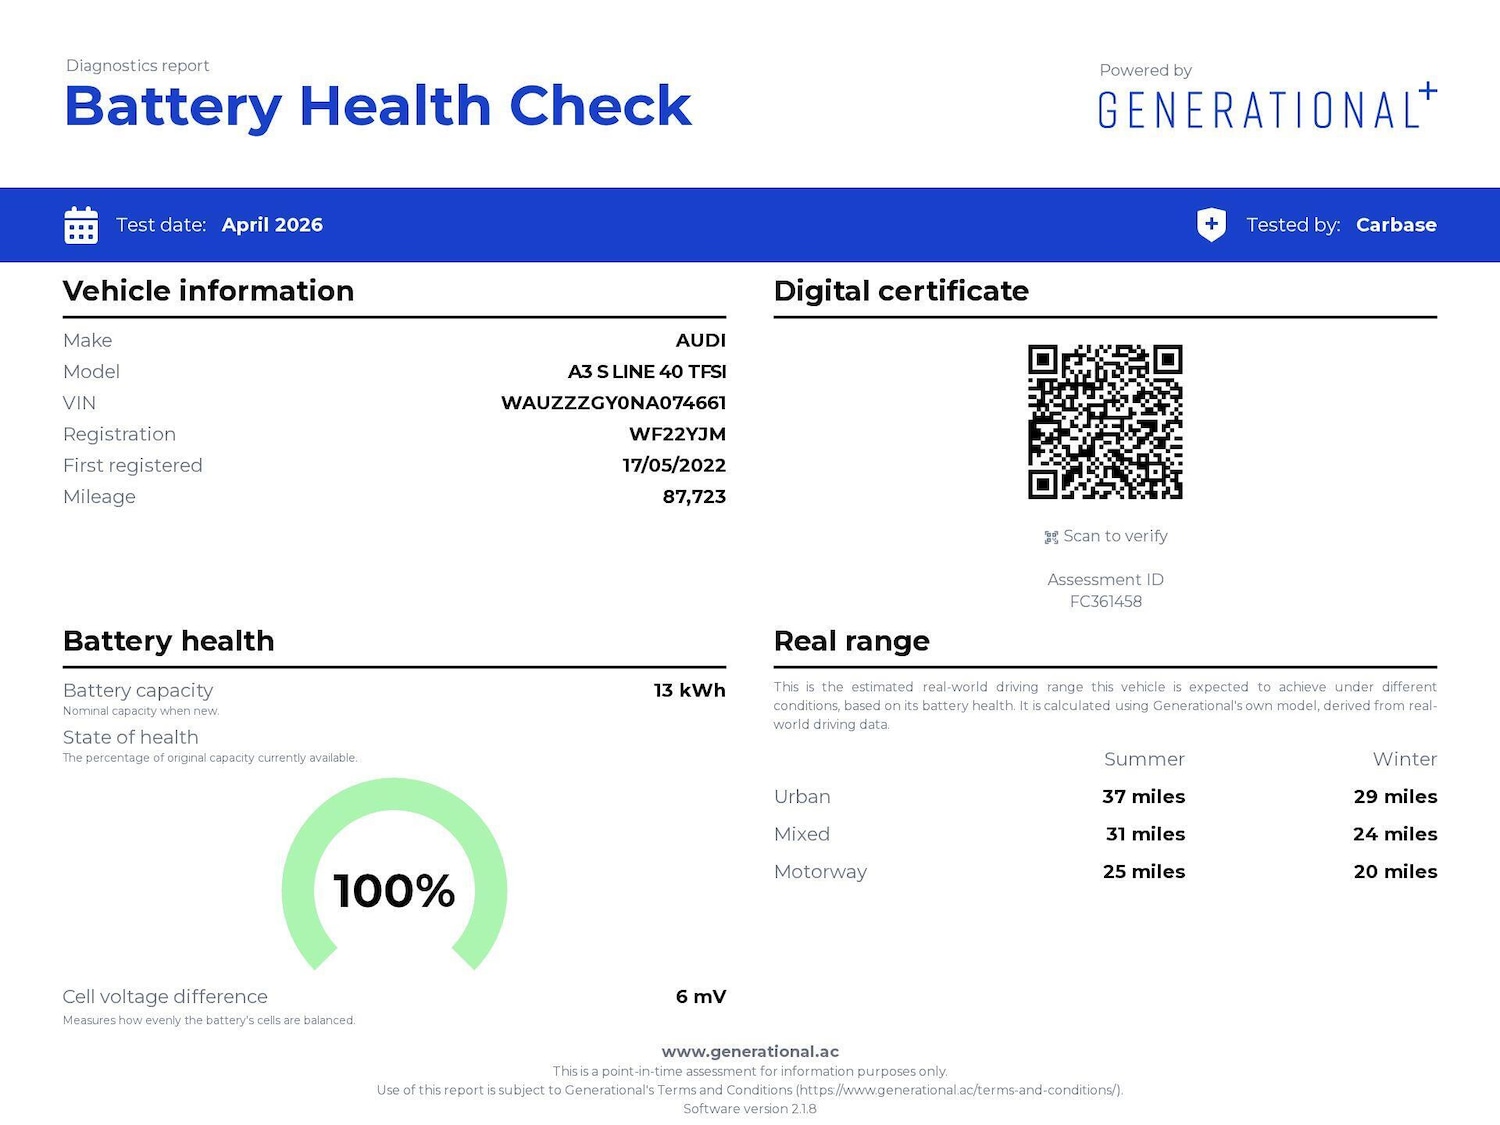Screen dimensions: 1500x1125
Task: Click the Cell voltage difference label
Action: 165,997
